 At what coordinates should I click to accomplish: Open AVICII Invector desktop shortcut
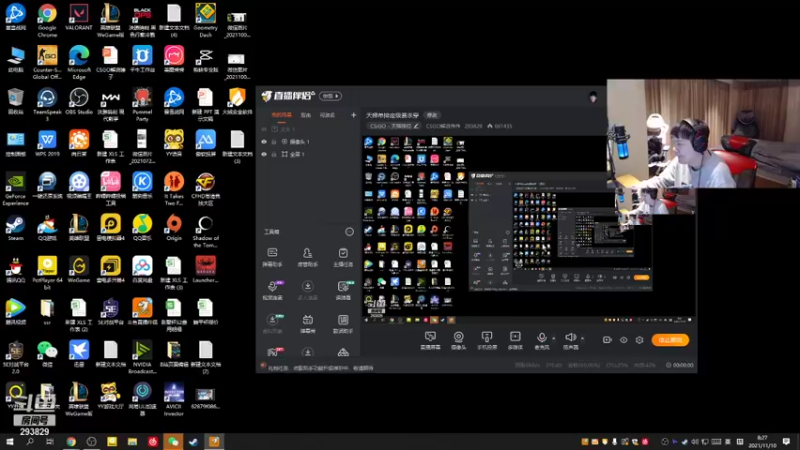(173, 399)
